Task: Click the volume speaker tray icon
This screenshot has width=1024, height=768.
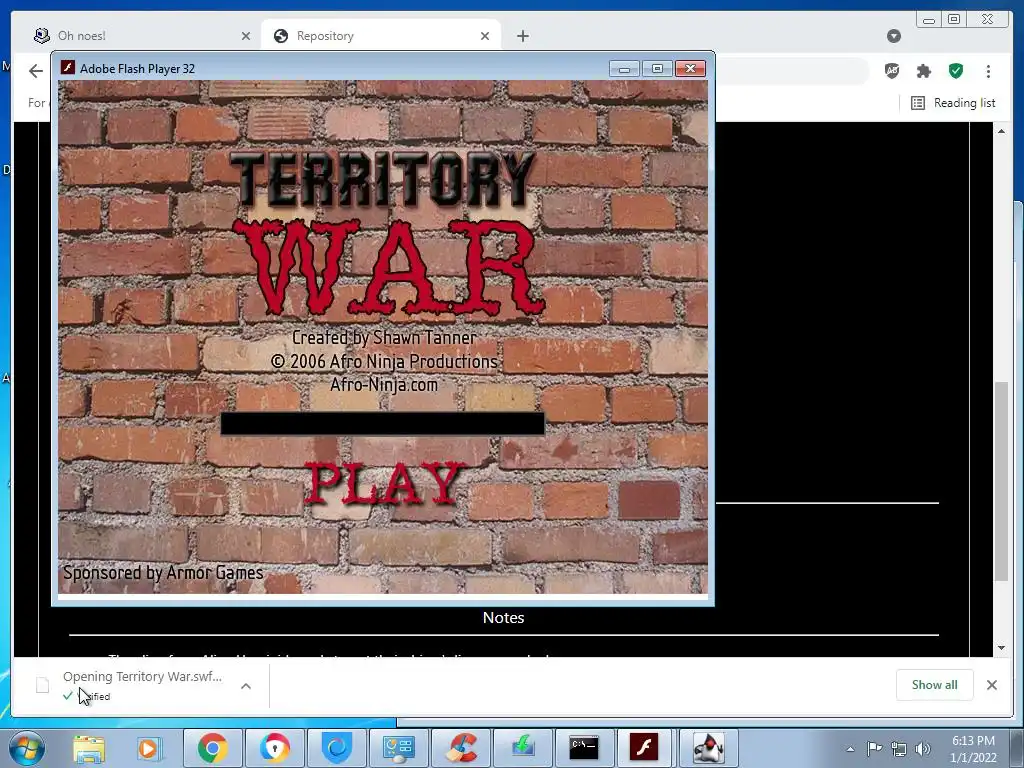Action: (923, 749)
